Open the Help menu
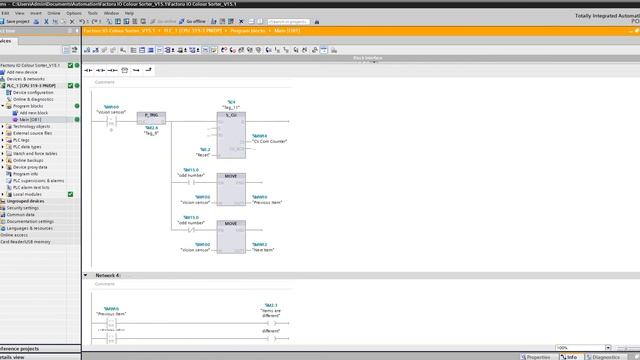The image size is (640, 360). click(x=129, y=13)
